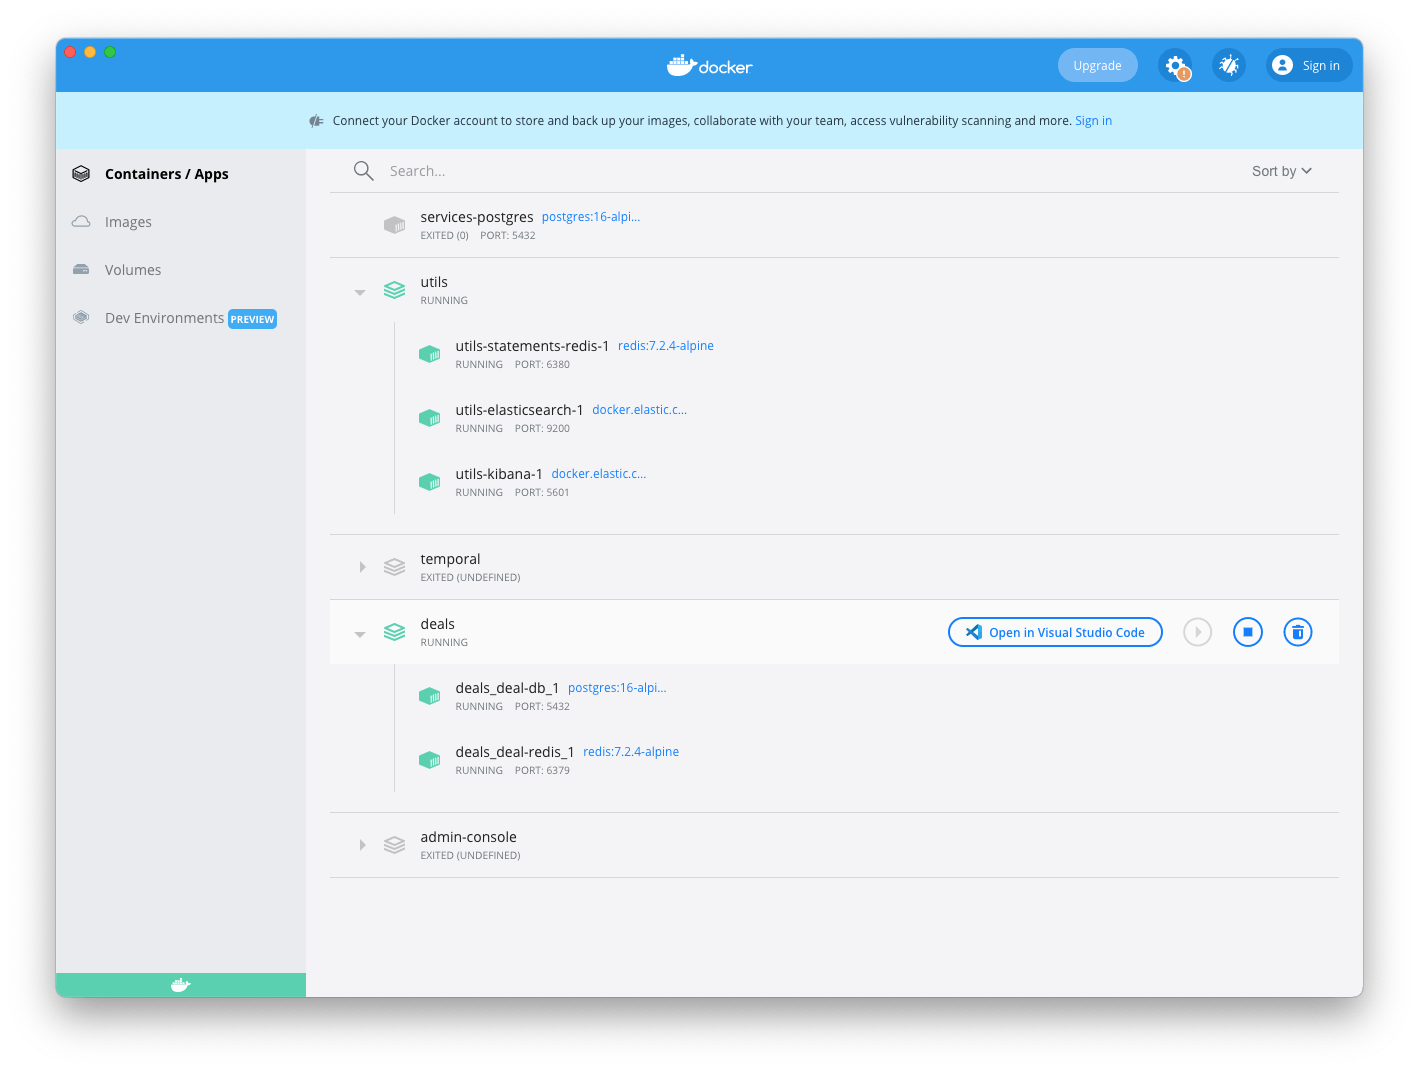Image resolution: width=1419 pixels, height=1071 pixels.
Task: Start the deals app play button
Action: click(x=1198, y=632)
